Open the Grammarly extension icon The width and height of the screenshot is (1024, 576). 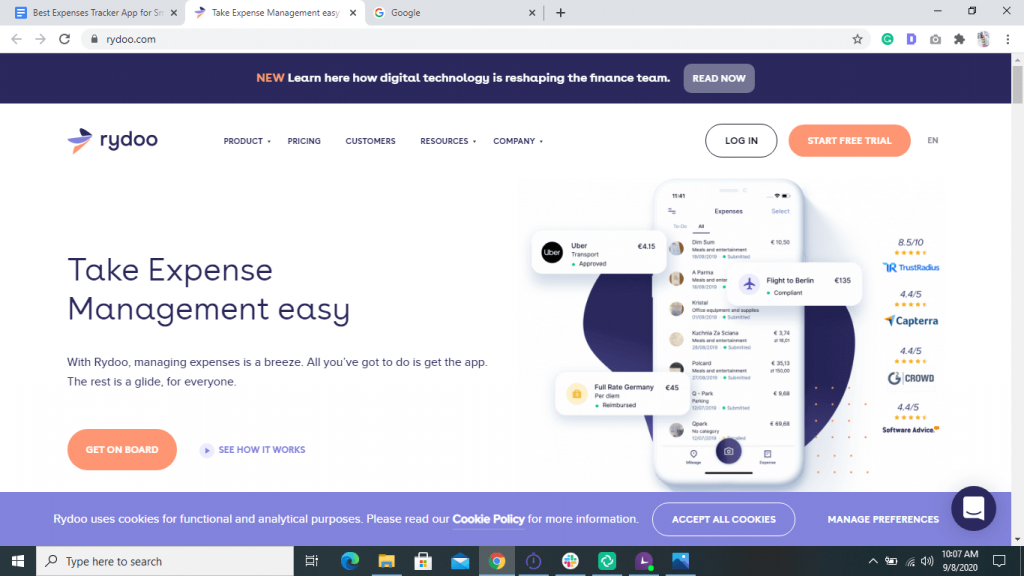[888, 39]
